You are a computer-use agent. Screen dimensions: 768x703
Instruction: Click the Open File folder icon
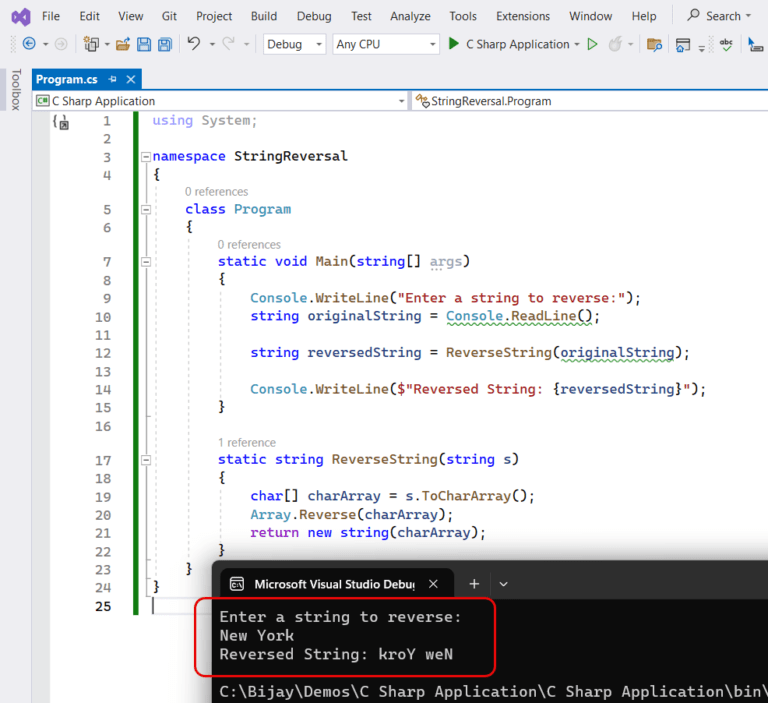122,45
